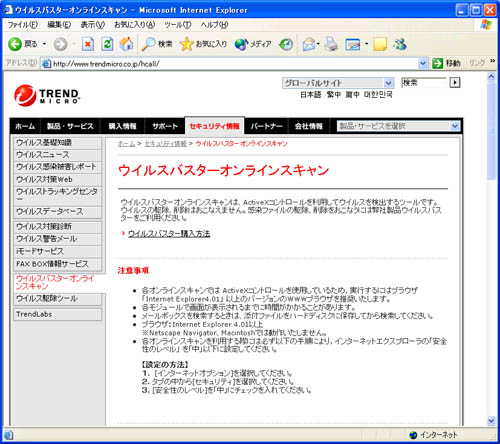
Task: Open ウイルス警告メール in the sidebar
Action: 57,239
